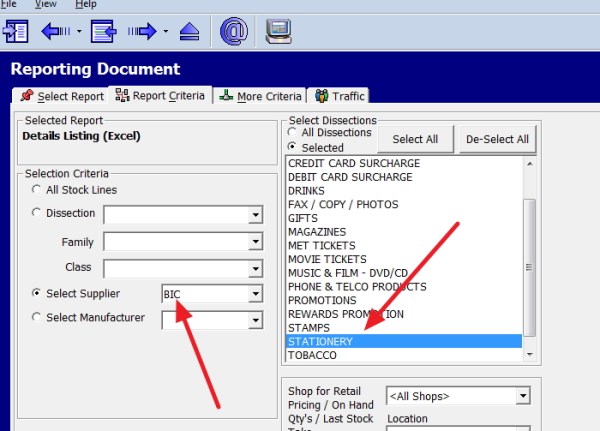Click the import document toolbar icon

pos(15,31)
